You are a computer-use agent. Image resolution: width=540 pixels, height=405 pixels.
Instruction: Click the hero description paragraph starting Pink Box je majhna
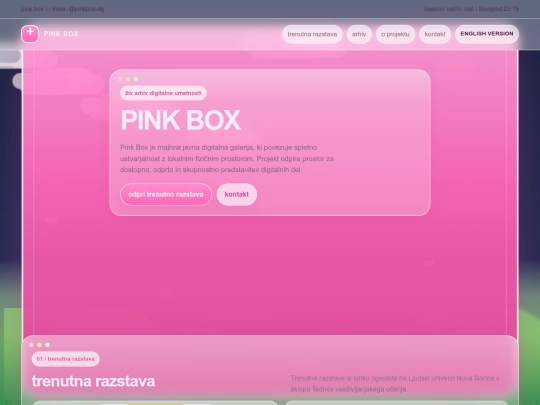(227, 158)
